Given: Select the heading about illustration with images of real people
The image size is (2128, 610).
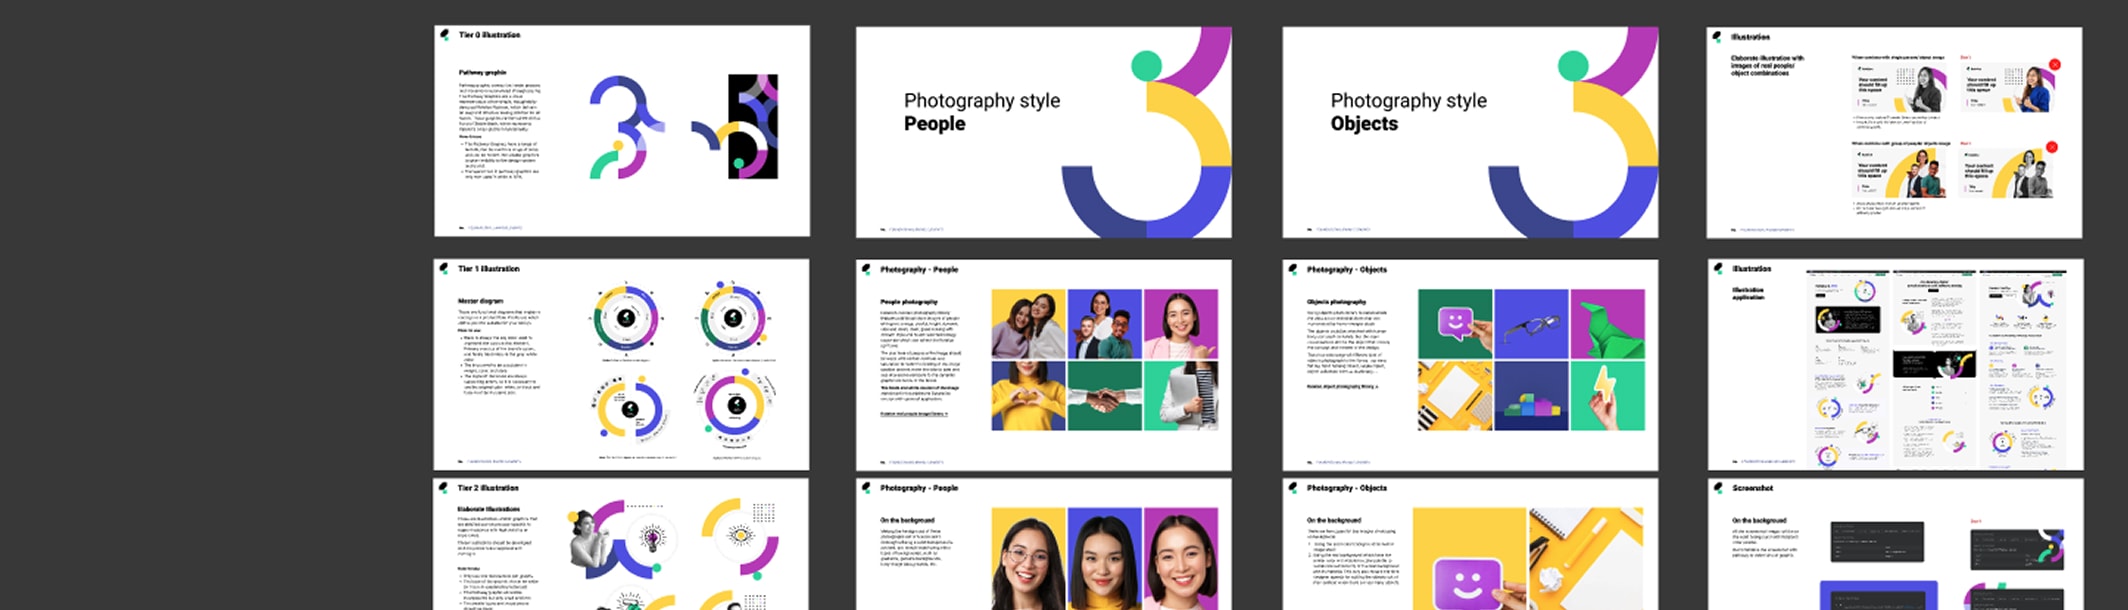Looking at the screenshot, I should tap(1767, 65).
